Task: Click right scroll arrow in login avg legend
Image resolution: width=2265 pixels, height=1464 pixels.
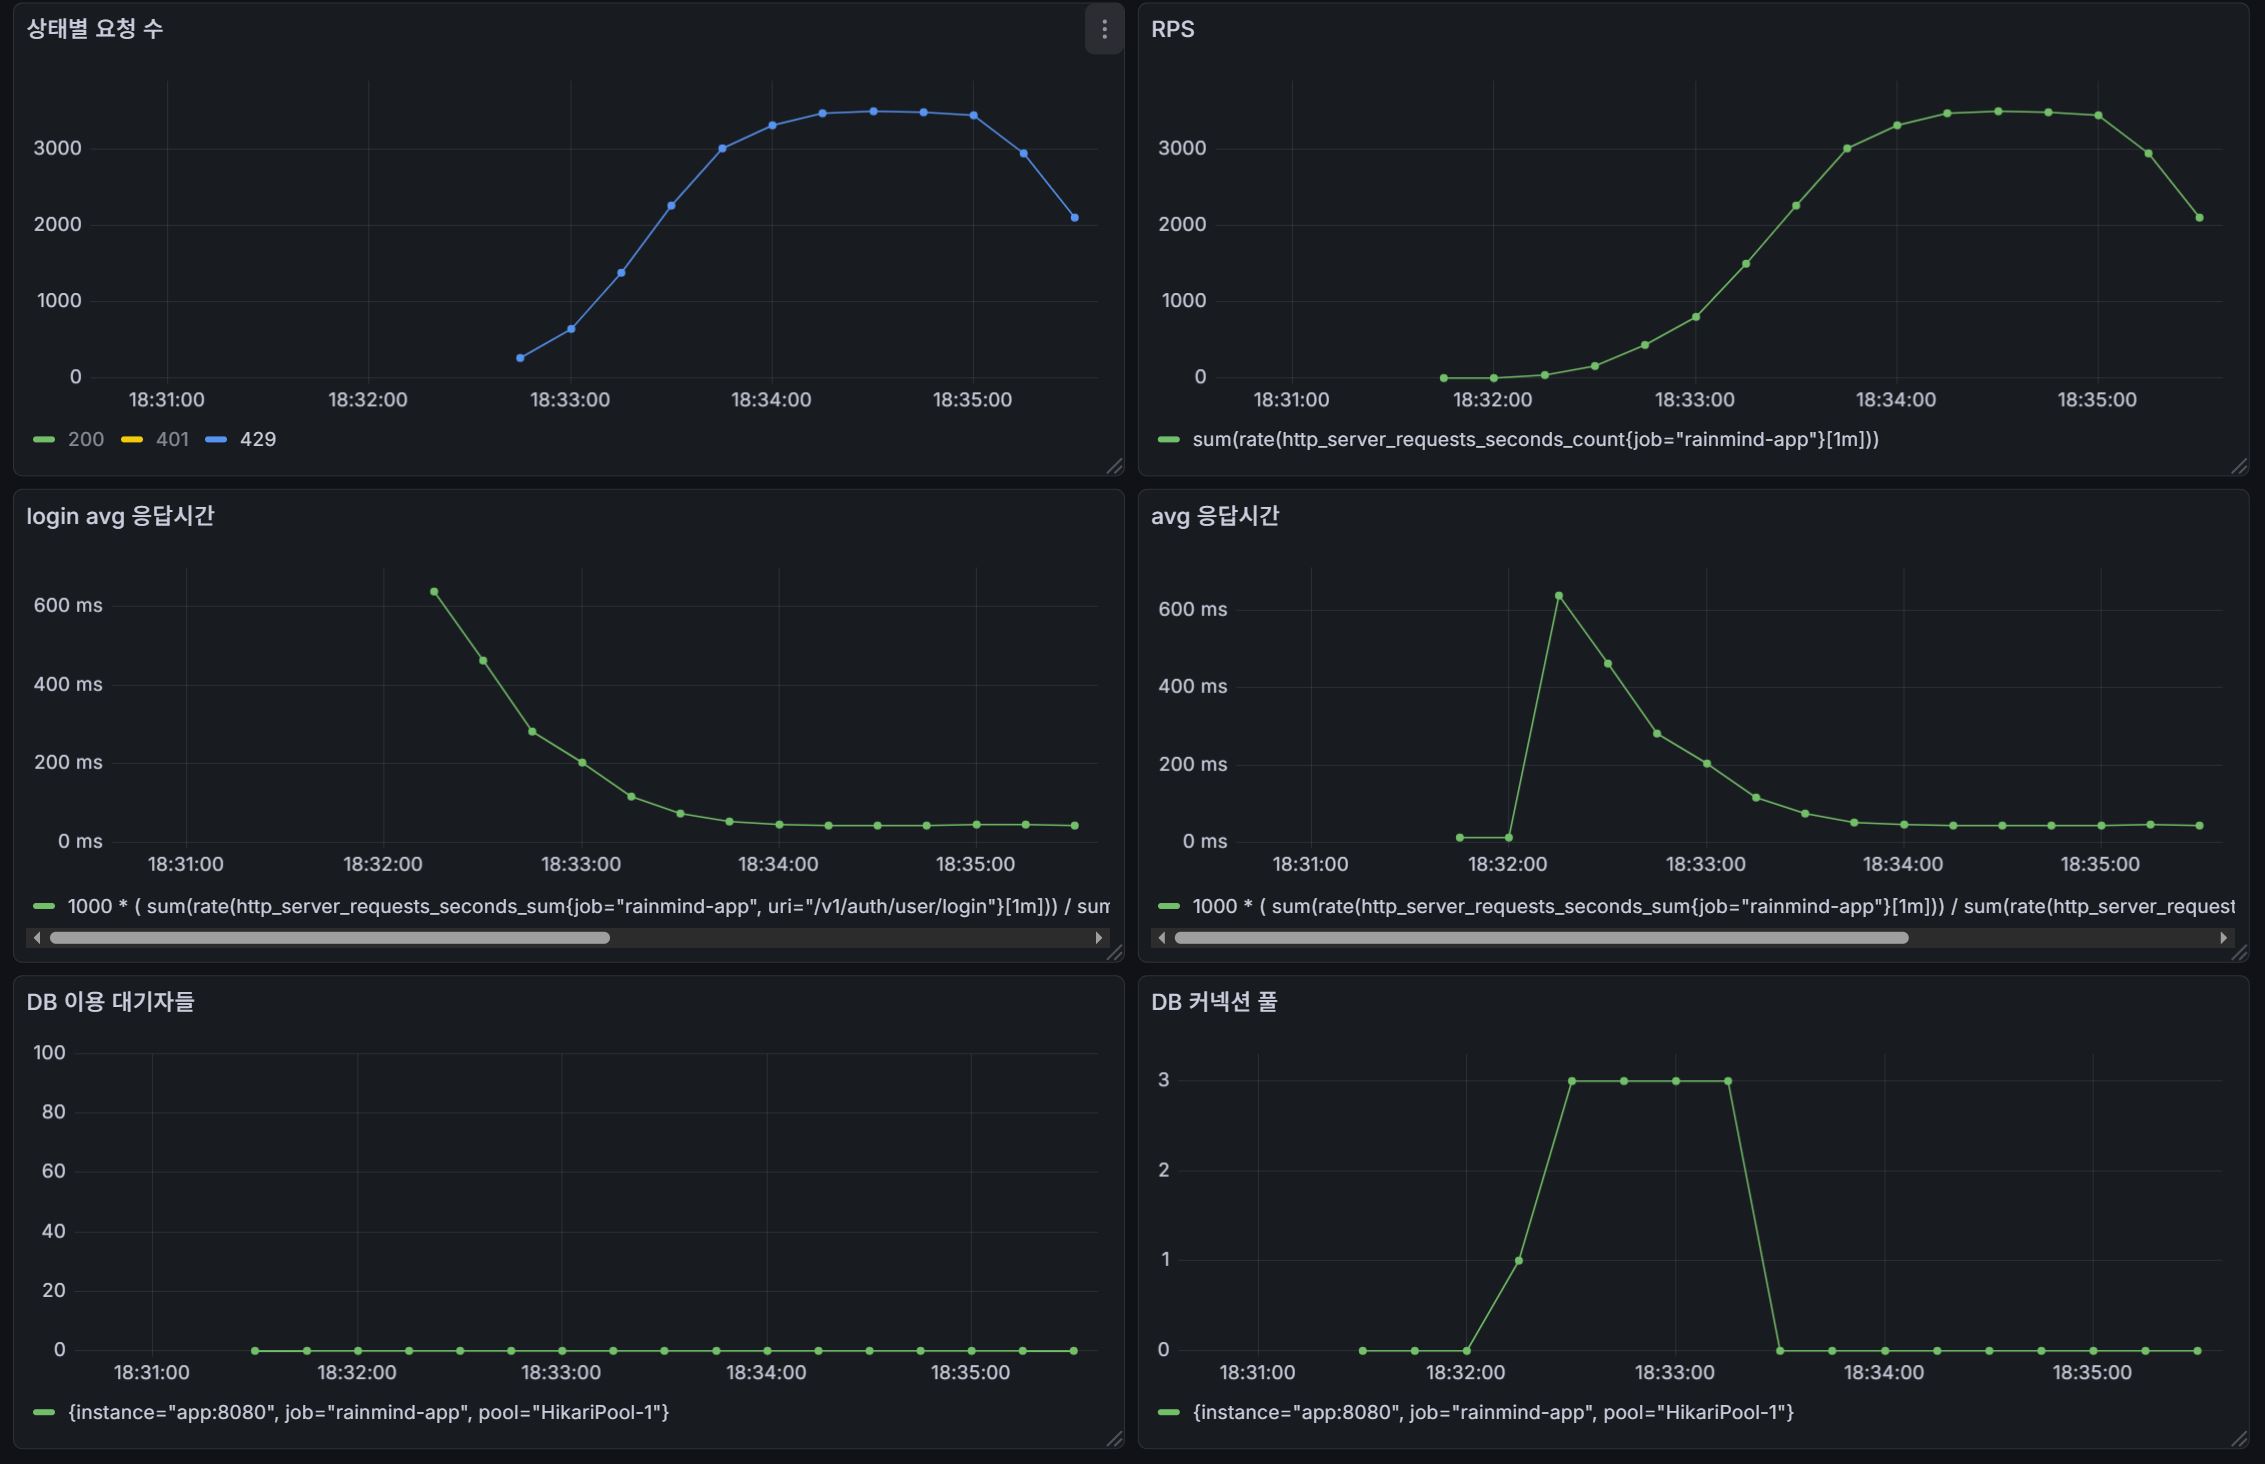Action: pos(1099,938)
